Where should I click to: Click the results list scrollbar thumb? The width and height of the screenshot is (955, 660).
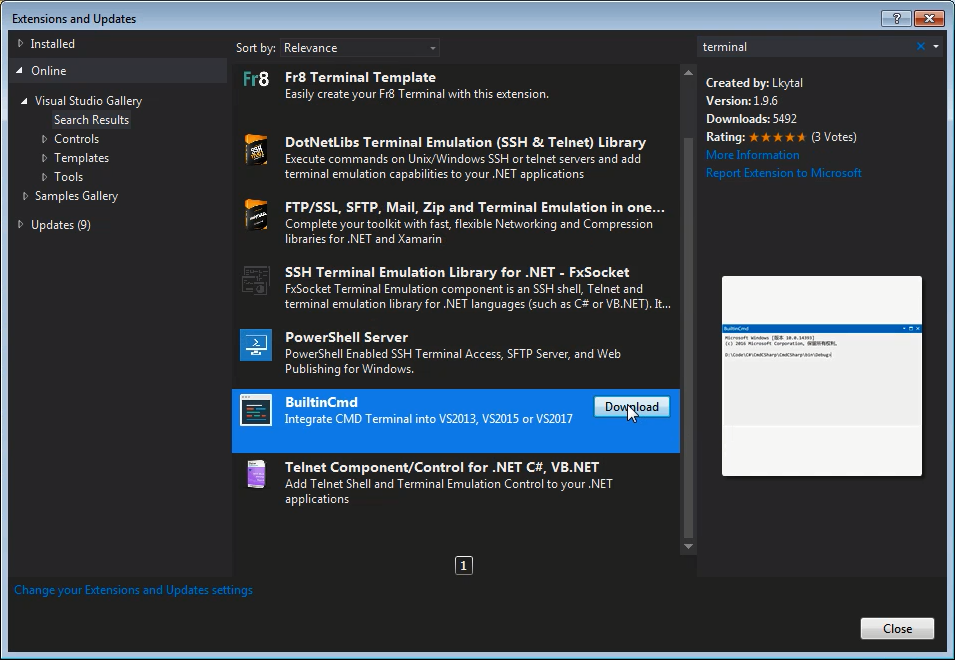pyautogui.click(x=688, y=338)
